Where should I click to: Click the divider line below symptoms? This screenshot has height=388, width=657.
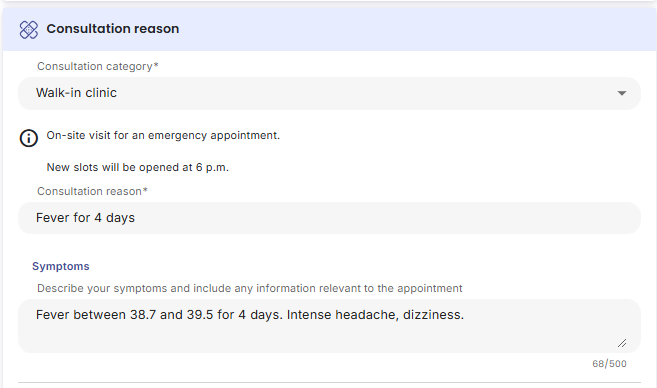[329, 382]
